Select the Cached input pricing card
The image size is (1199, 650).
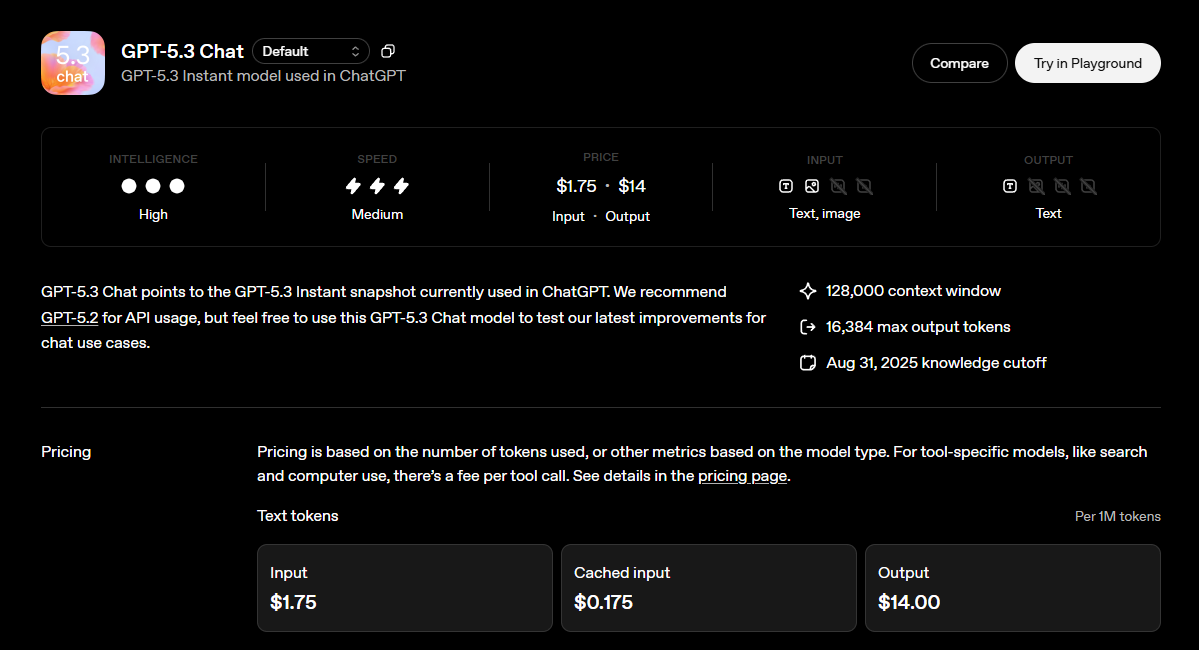pyautogui.click(x=708, y=588)
